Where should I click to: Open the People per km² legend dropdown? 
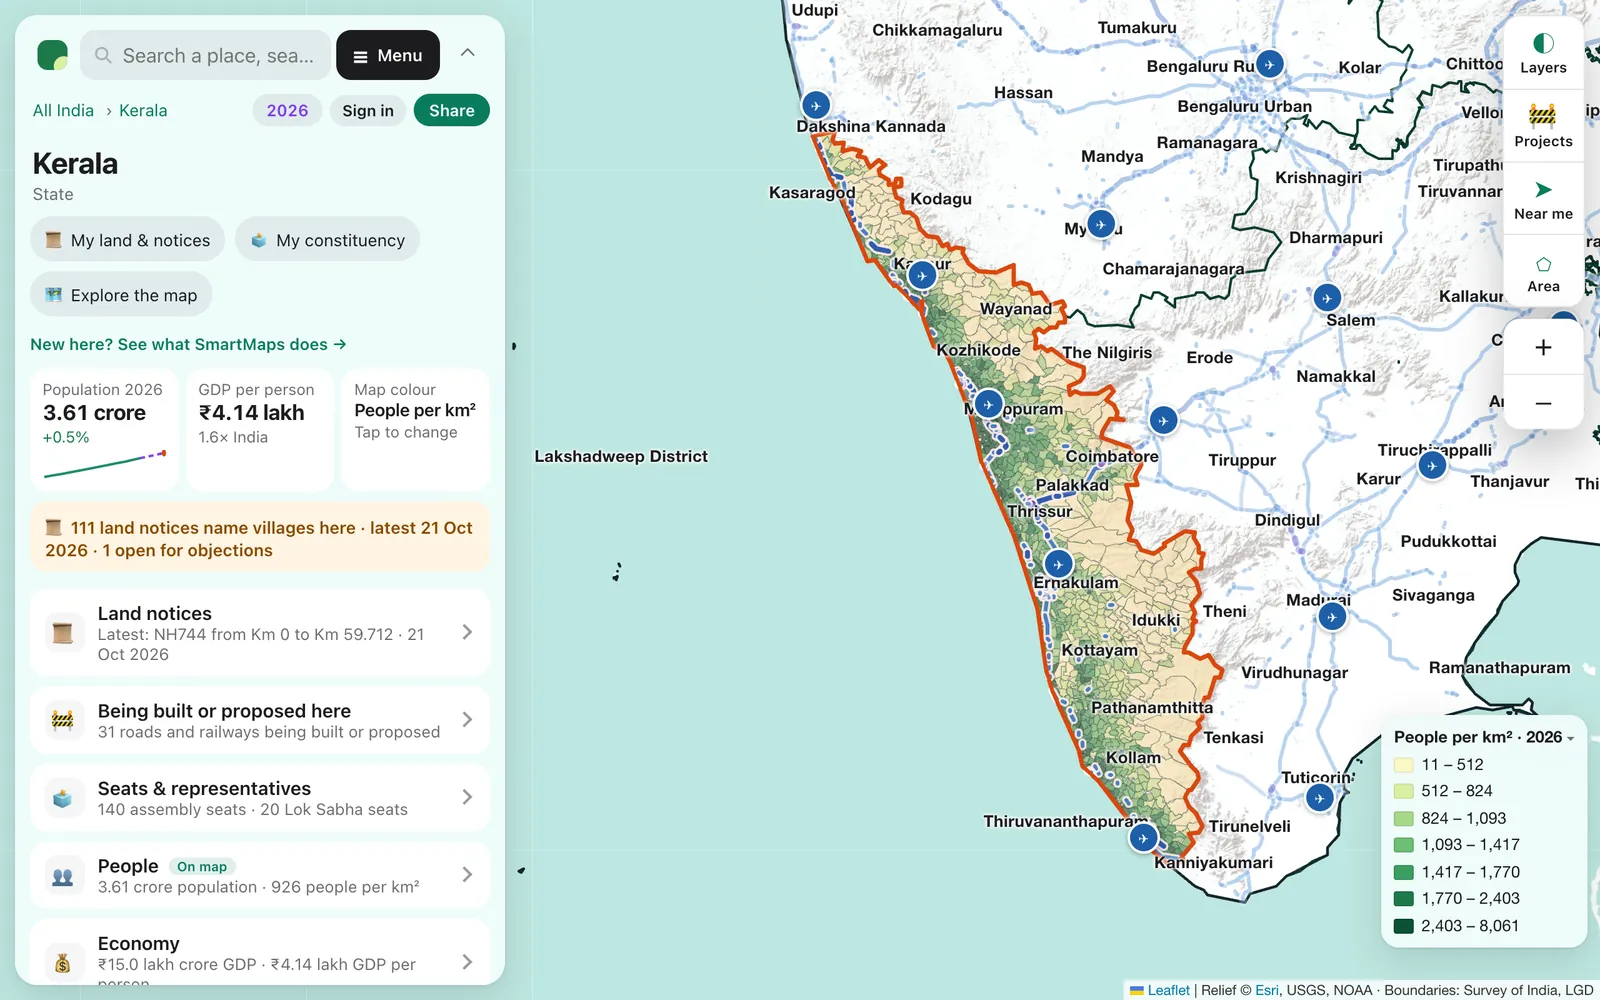(x=1484, y=737)
